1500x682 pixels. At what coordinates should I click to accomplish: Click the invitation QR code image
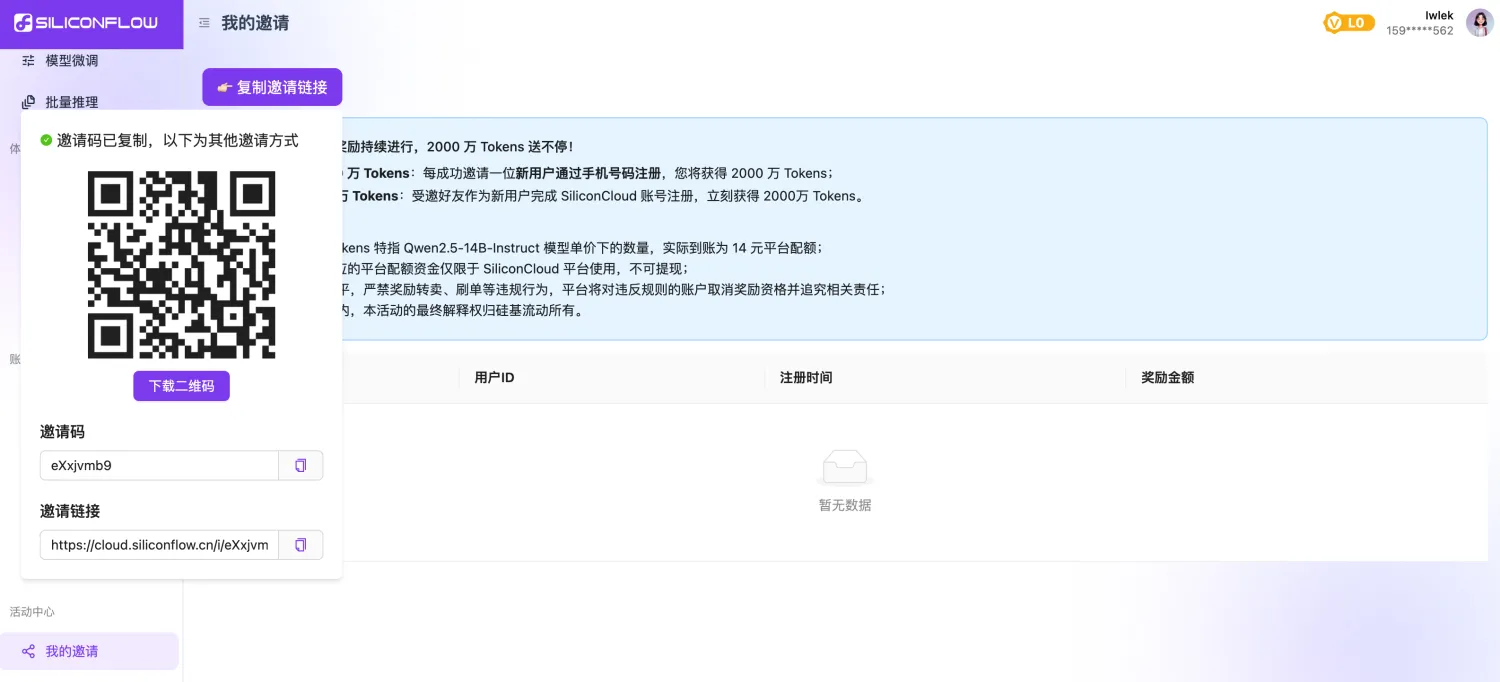[x=181, y=265]
